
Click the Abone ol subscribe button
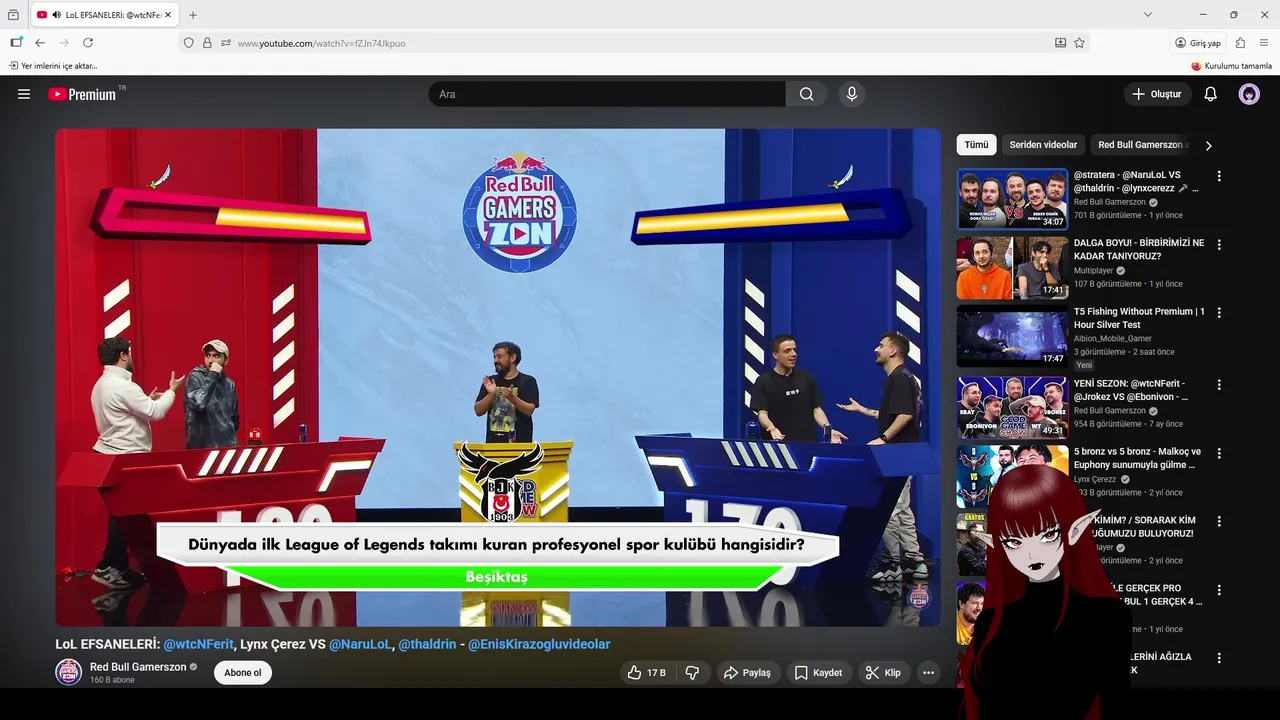pos(242,673)
